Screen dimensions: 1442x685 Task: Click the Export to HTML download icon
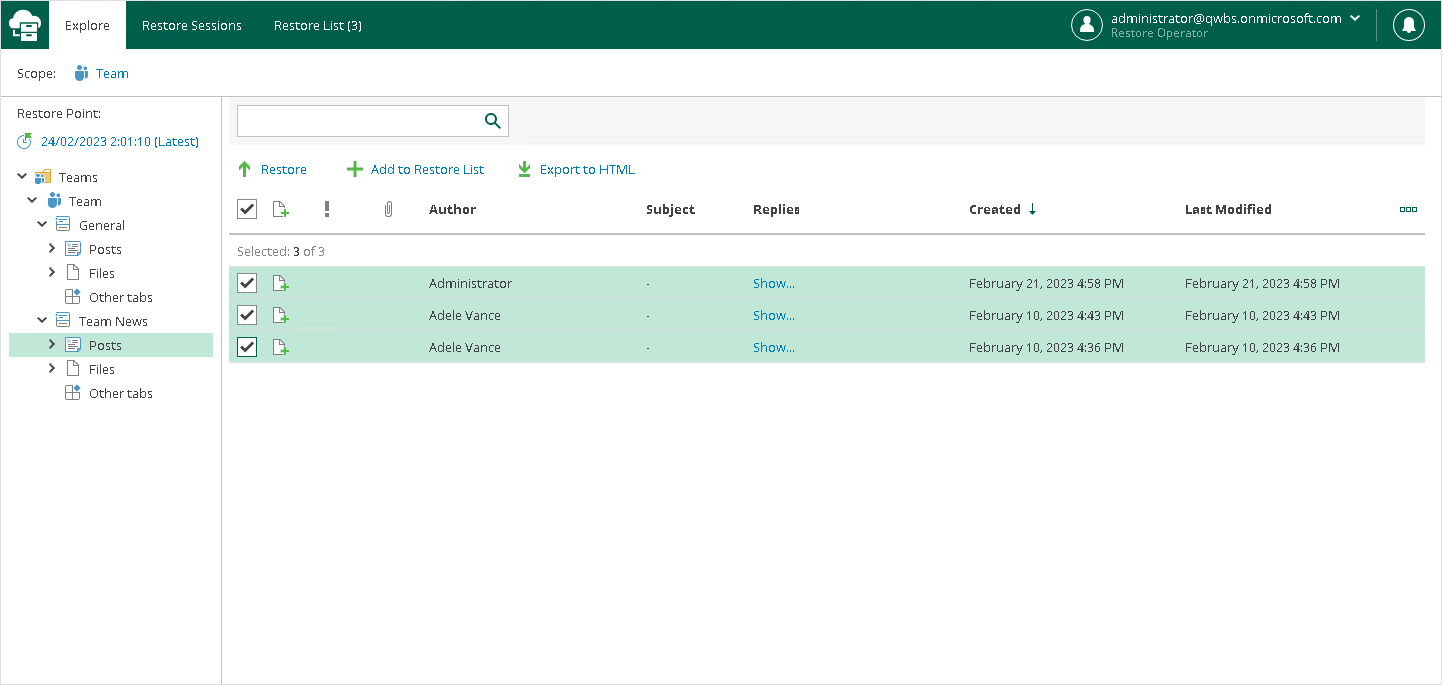tap(524, 170)
